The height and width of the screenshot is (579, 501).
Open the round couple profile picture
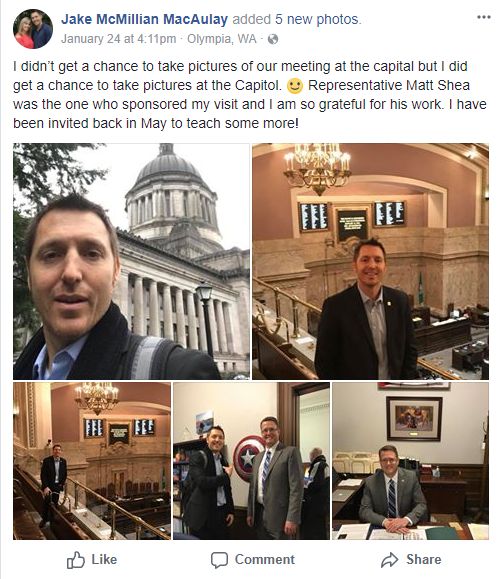tap(33, 29)
